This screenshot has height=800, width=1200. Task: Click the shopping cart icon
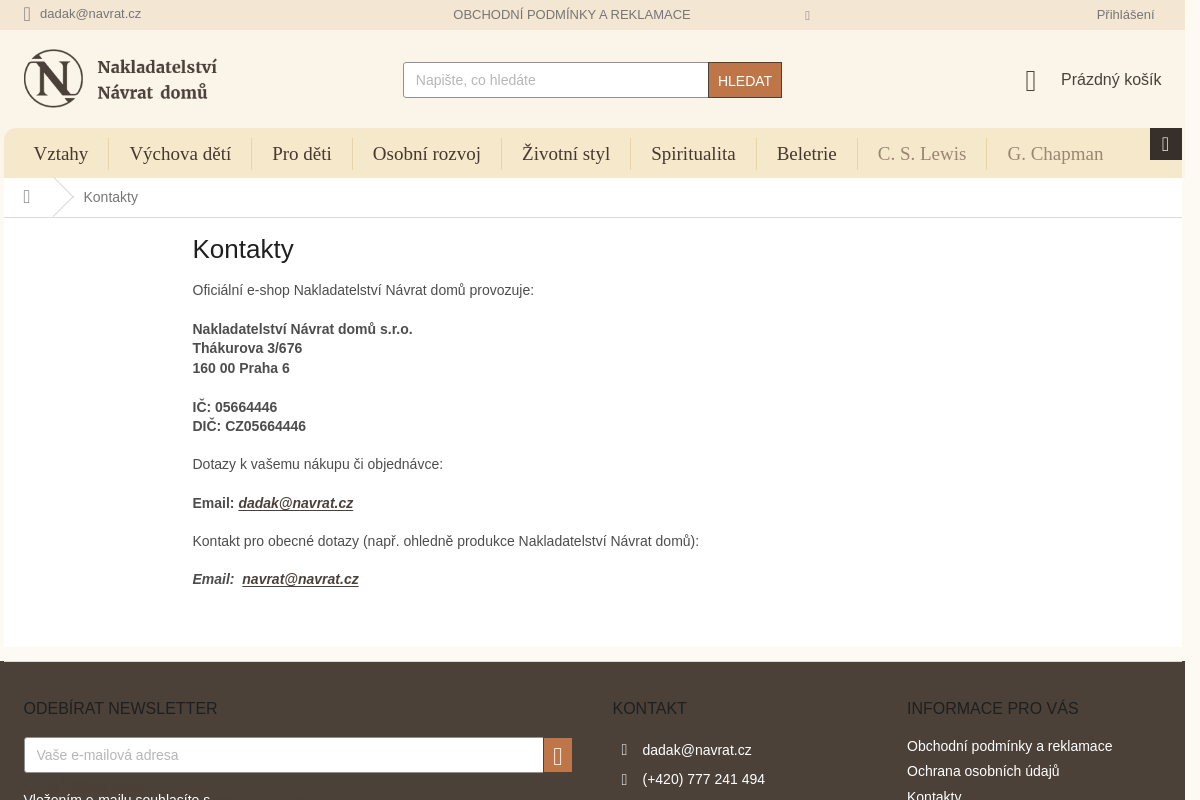point(1031,82)
